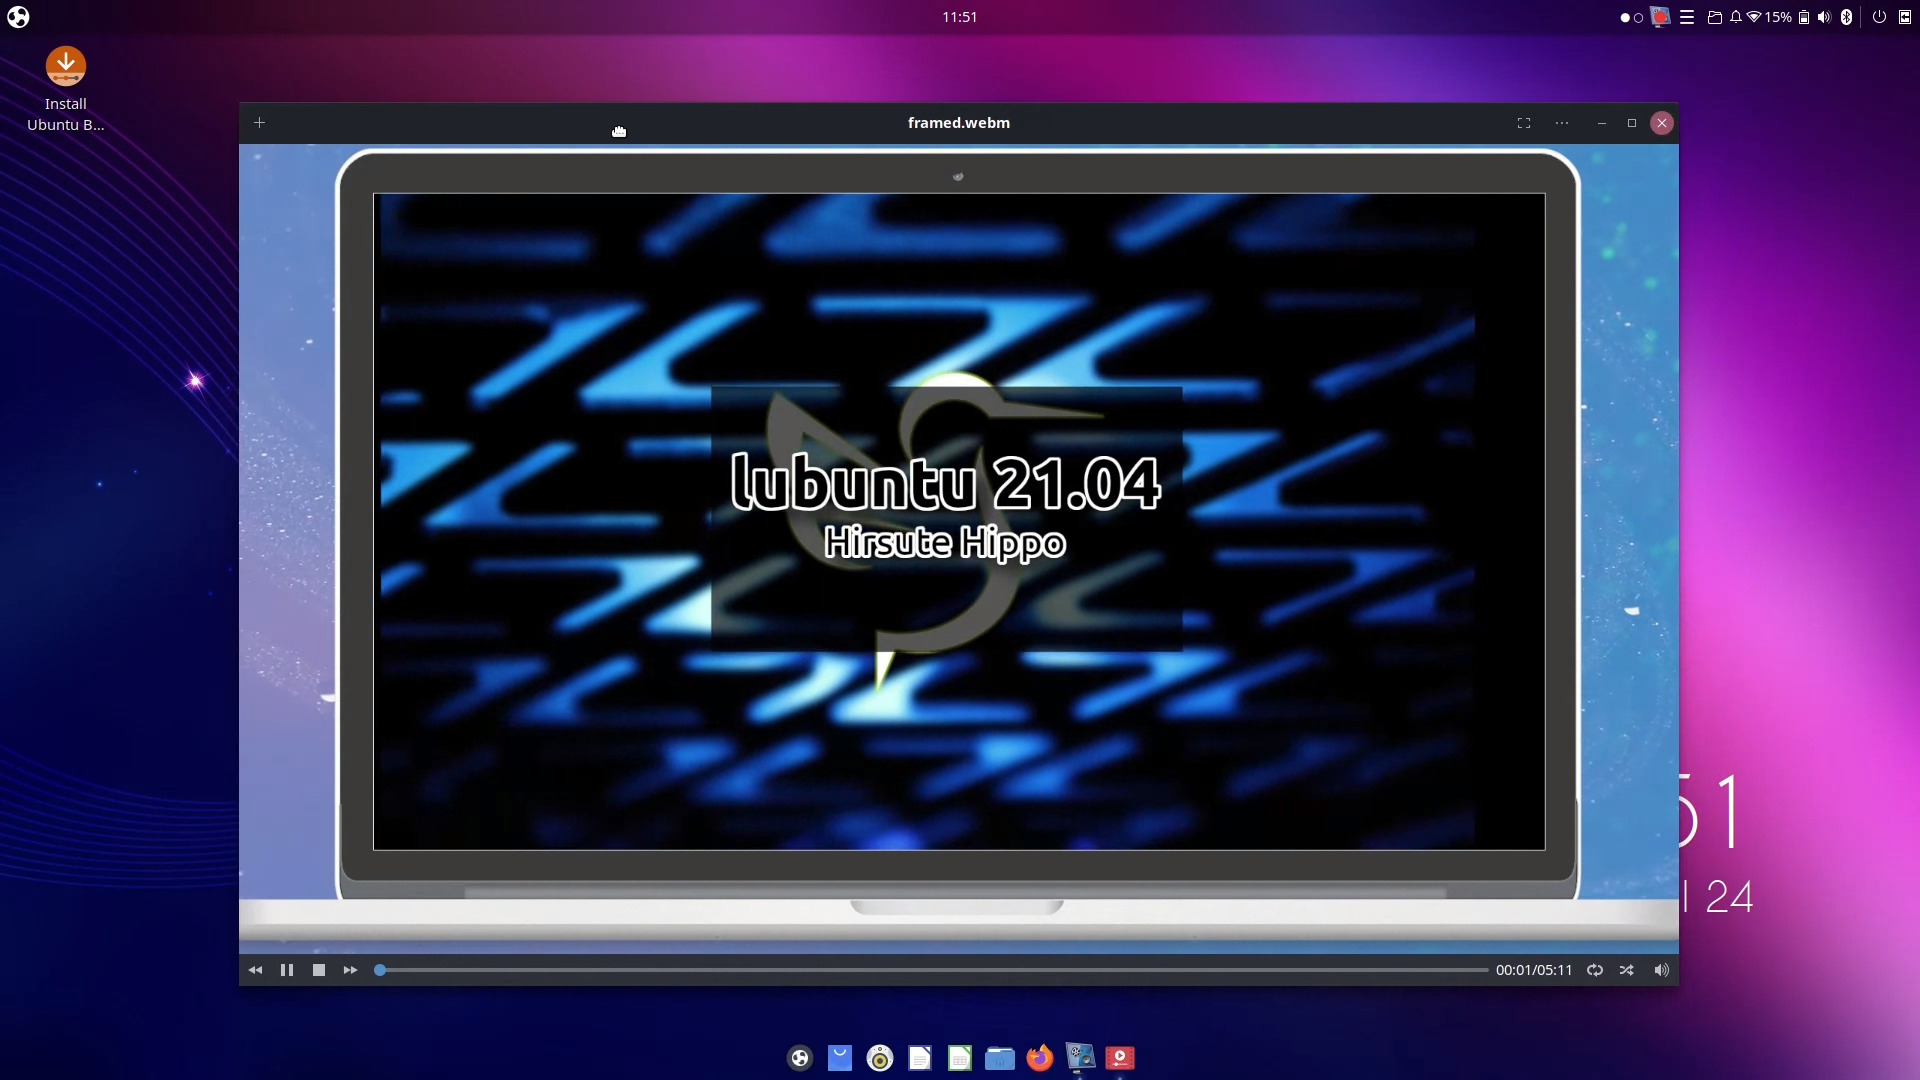Click the blue seek handle on progress bar
Viewport: 1920px width, 1080px height.
point(380,970)
